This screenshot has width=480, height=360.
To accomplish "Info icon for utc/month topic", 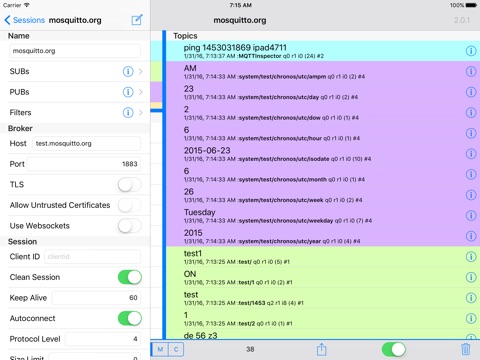I will pyautogui.click(x=471, y=174).
